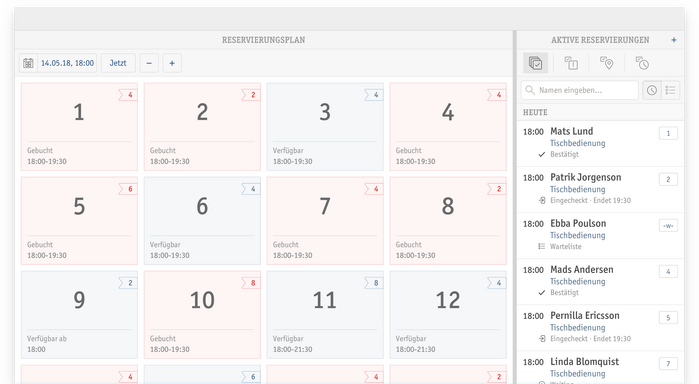Screen dimensions: 699x384
Task: Click table badge 2 for Patrik Jorgenson
Action: (668, 179)
